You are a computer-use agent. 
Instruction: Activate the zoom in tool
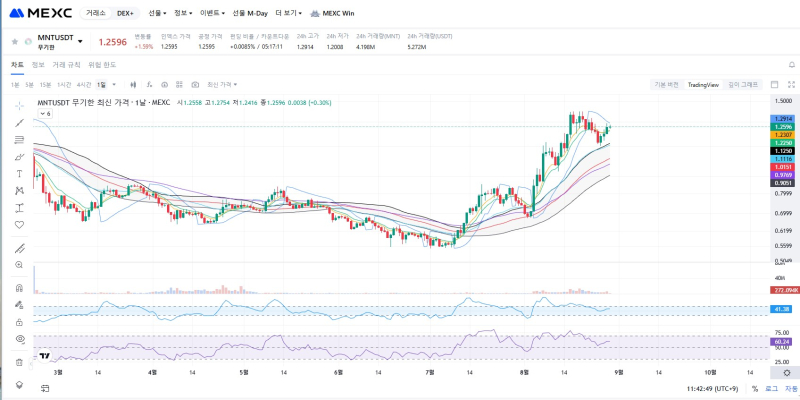19,265
